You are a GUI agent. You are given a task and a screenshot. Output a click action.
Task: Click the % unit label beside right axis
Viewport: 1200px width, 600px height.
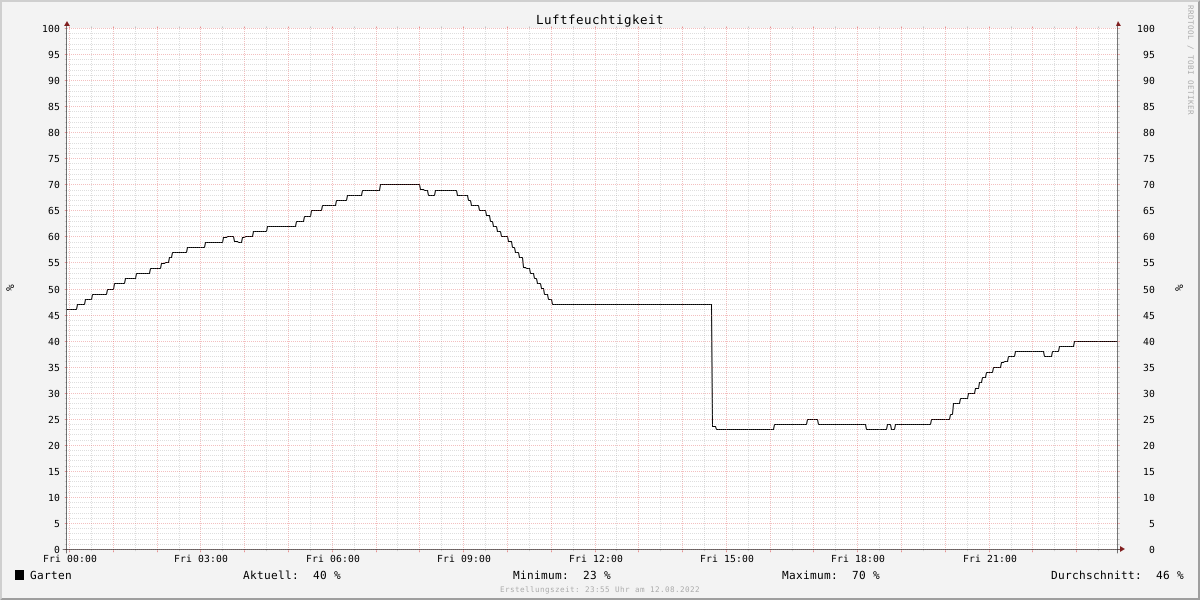click(1180, 287)
